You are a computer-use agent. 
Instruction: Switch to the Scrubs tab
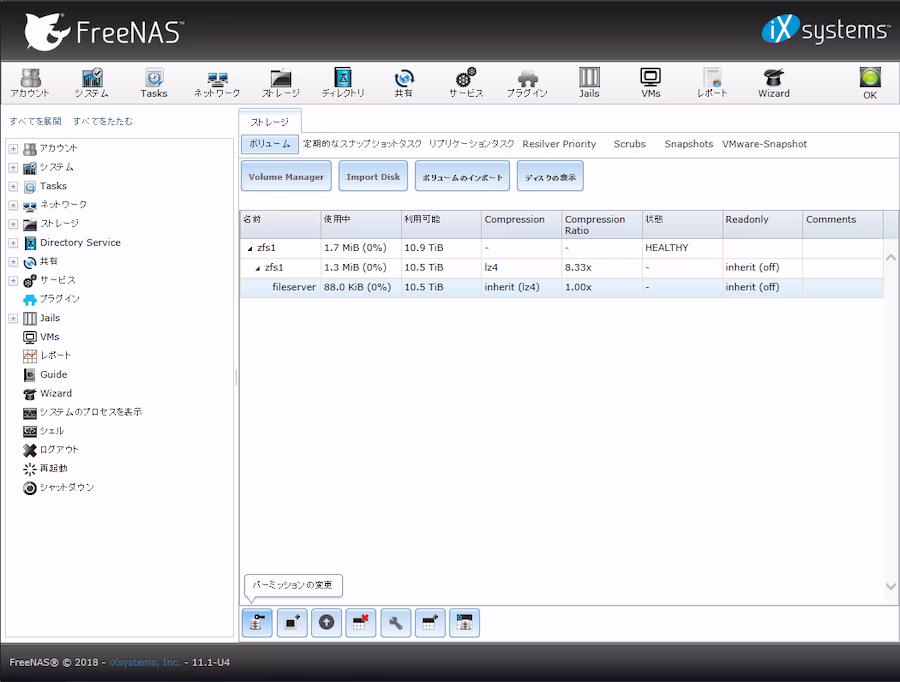(x=630, y=144)
